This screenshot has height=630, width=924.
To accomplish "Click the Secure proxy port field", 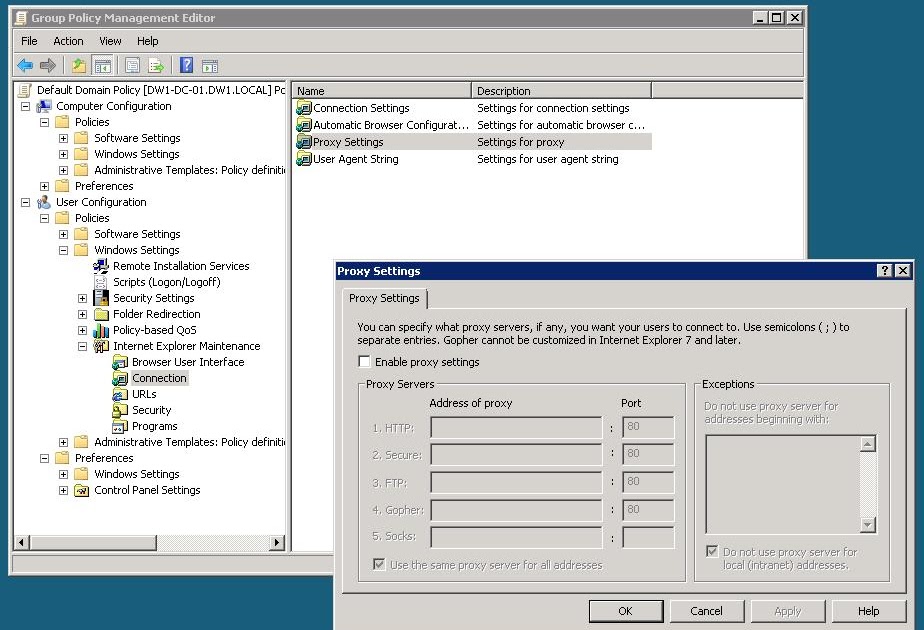I will tap(648, 454).
